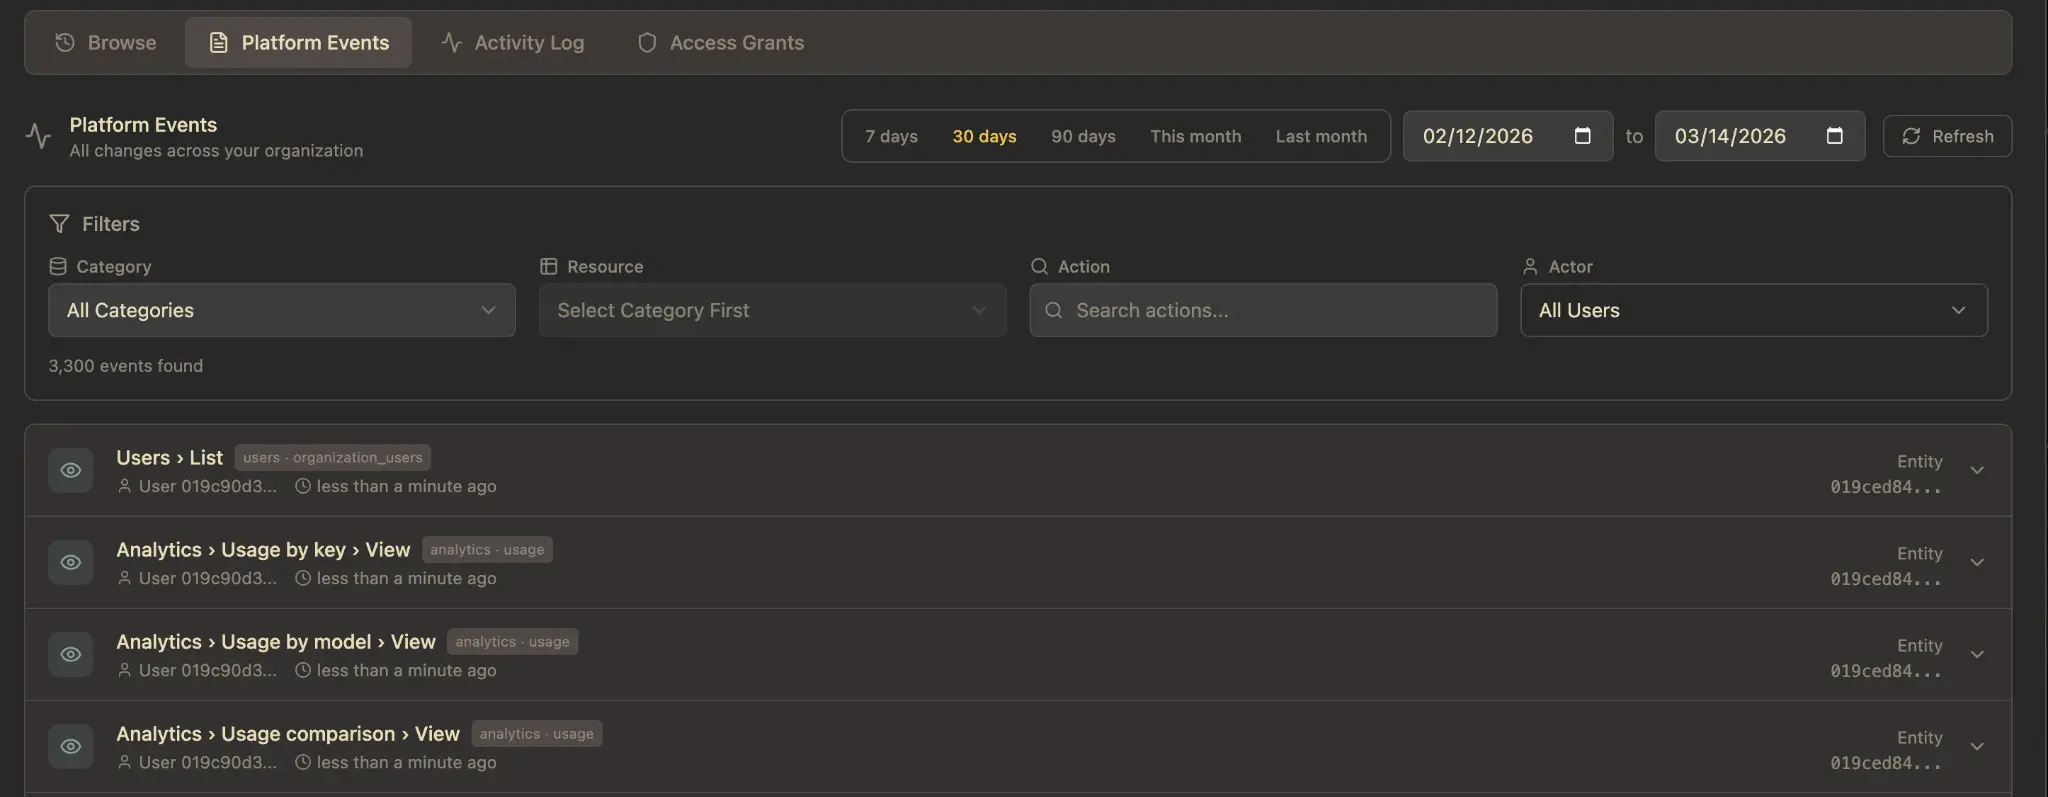The height and width of the screenshot is (797, 2048).
Task: Click eye icon on Usage comparison event
Action: [70, 746]
